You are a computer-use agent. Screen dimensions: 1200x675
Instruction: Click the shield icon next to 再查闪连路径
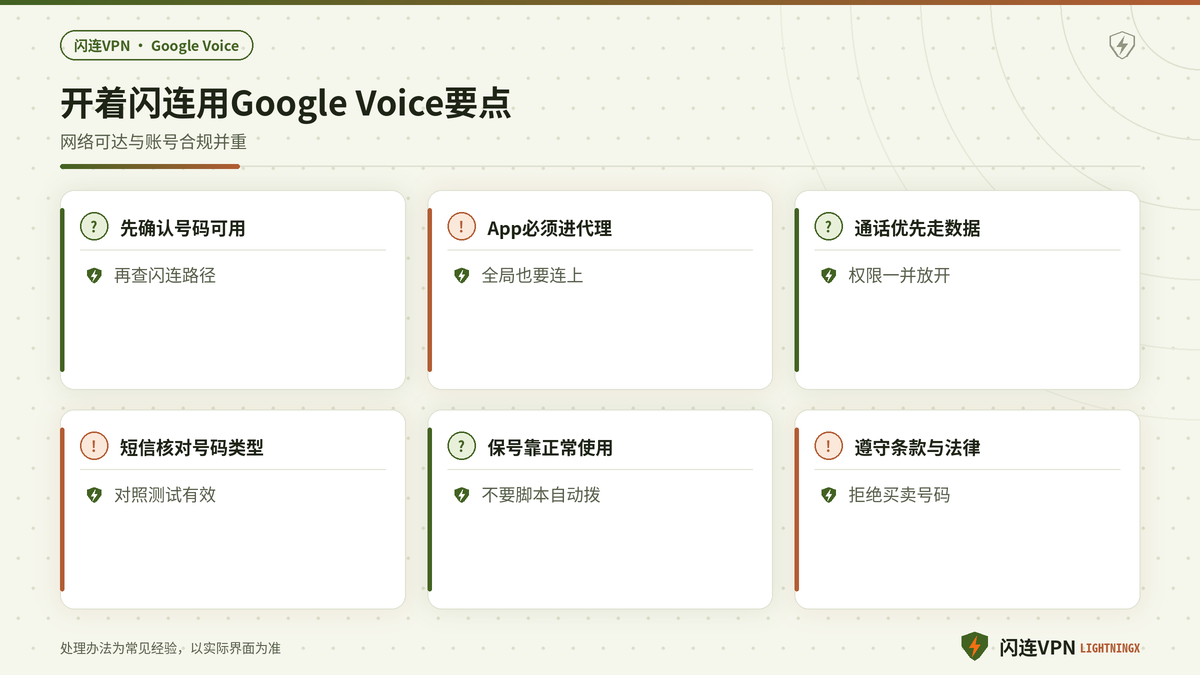[94, 275]
